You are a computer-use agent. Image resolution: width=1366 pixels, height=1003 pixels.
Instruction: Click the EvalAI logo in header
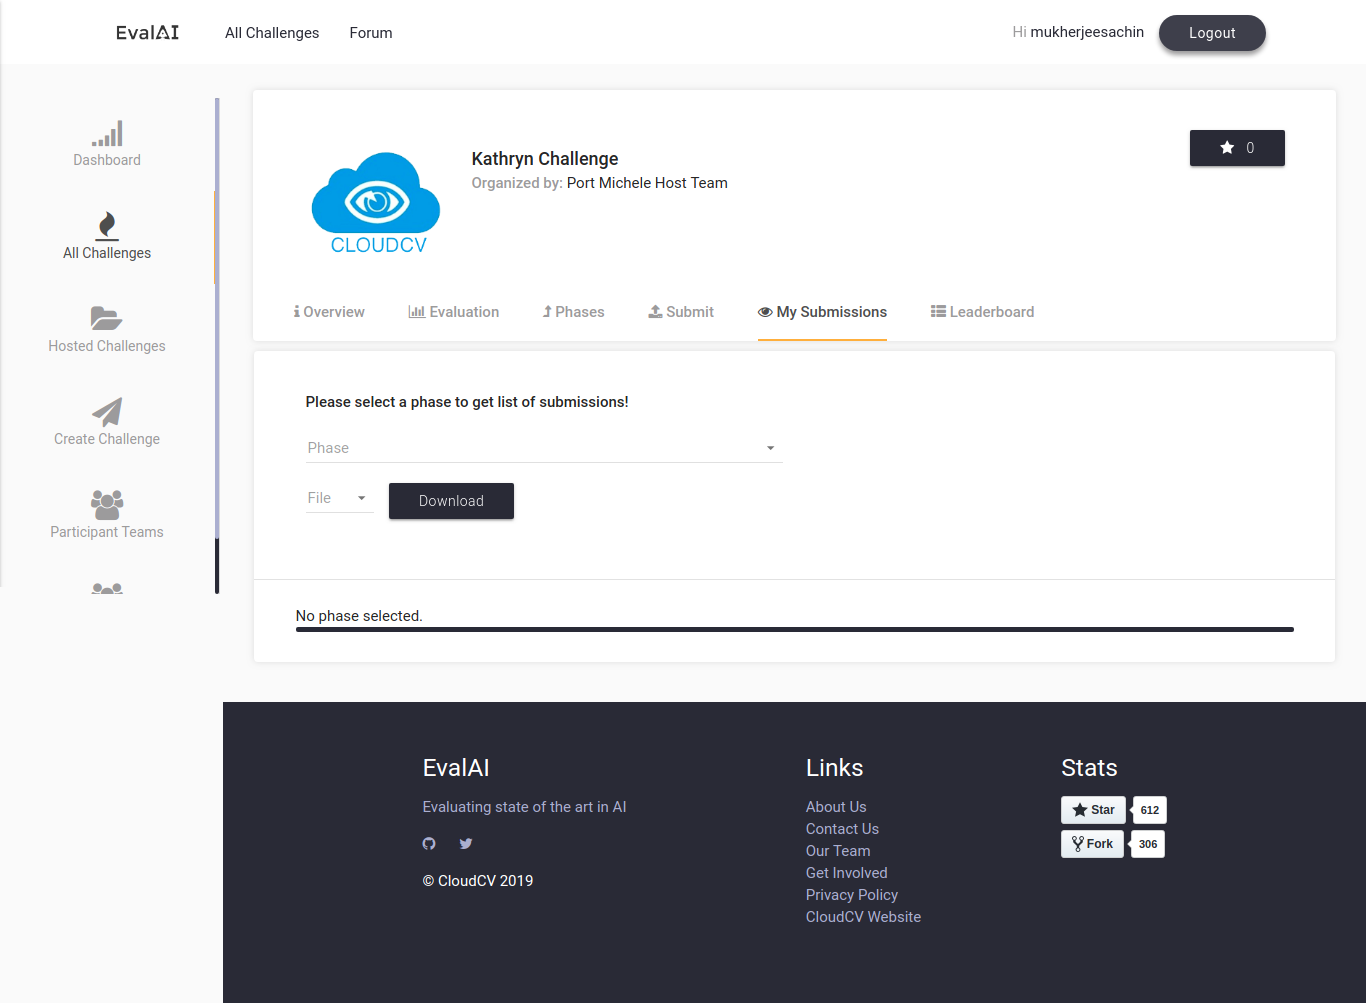(x=148, y=33)
